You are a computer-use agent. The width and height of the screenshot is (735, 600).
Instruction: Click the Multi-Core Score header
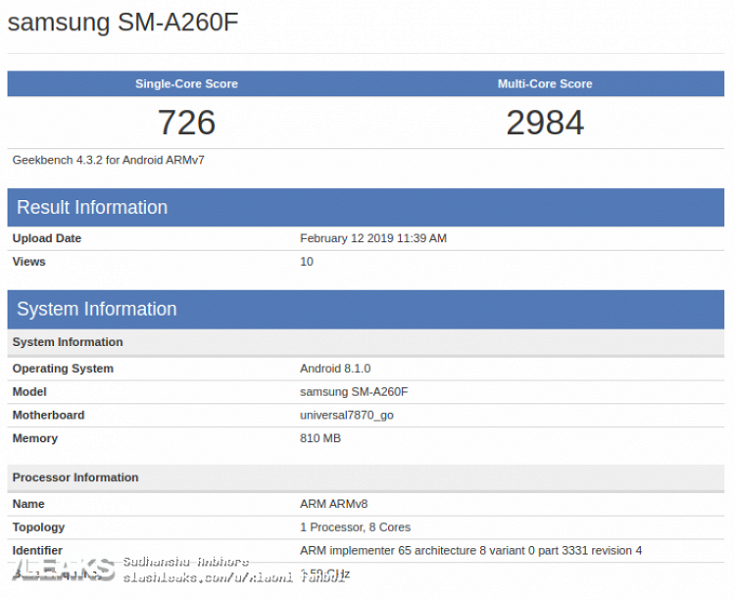coord(544,84)
